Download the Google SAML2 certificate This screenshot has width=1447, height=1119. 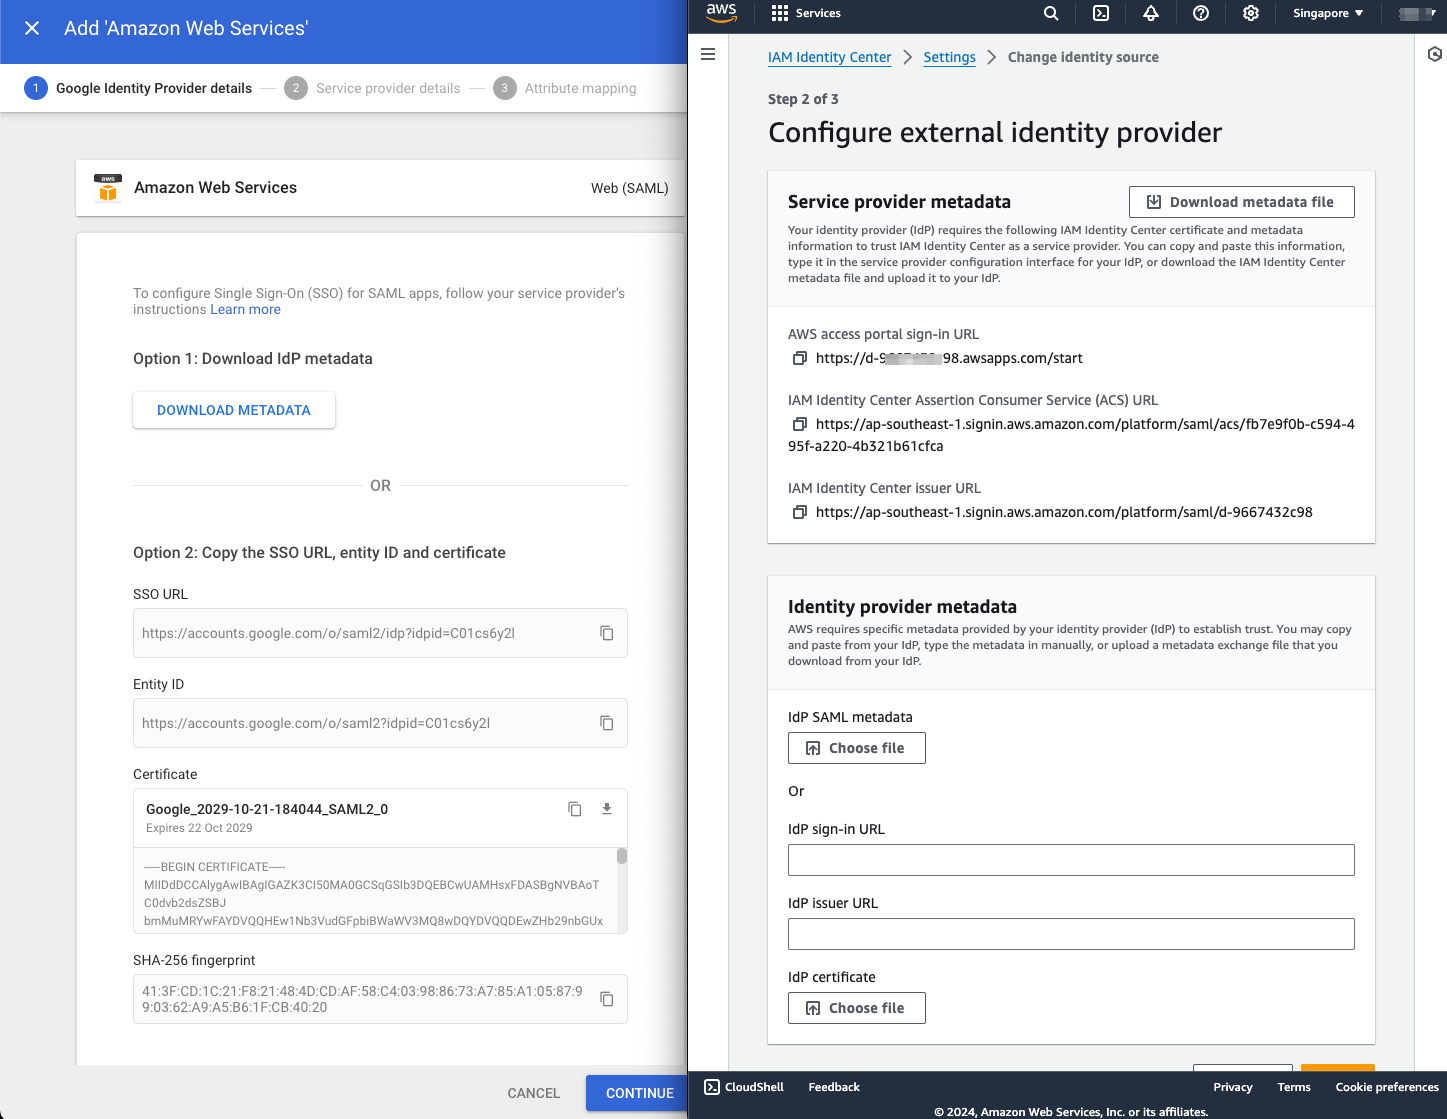(x=606, y=809)
